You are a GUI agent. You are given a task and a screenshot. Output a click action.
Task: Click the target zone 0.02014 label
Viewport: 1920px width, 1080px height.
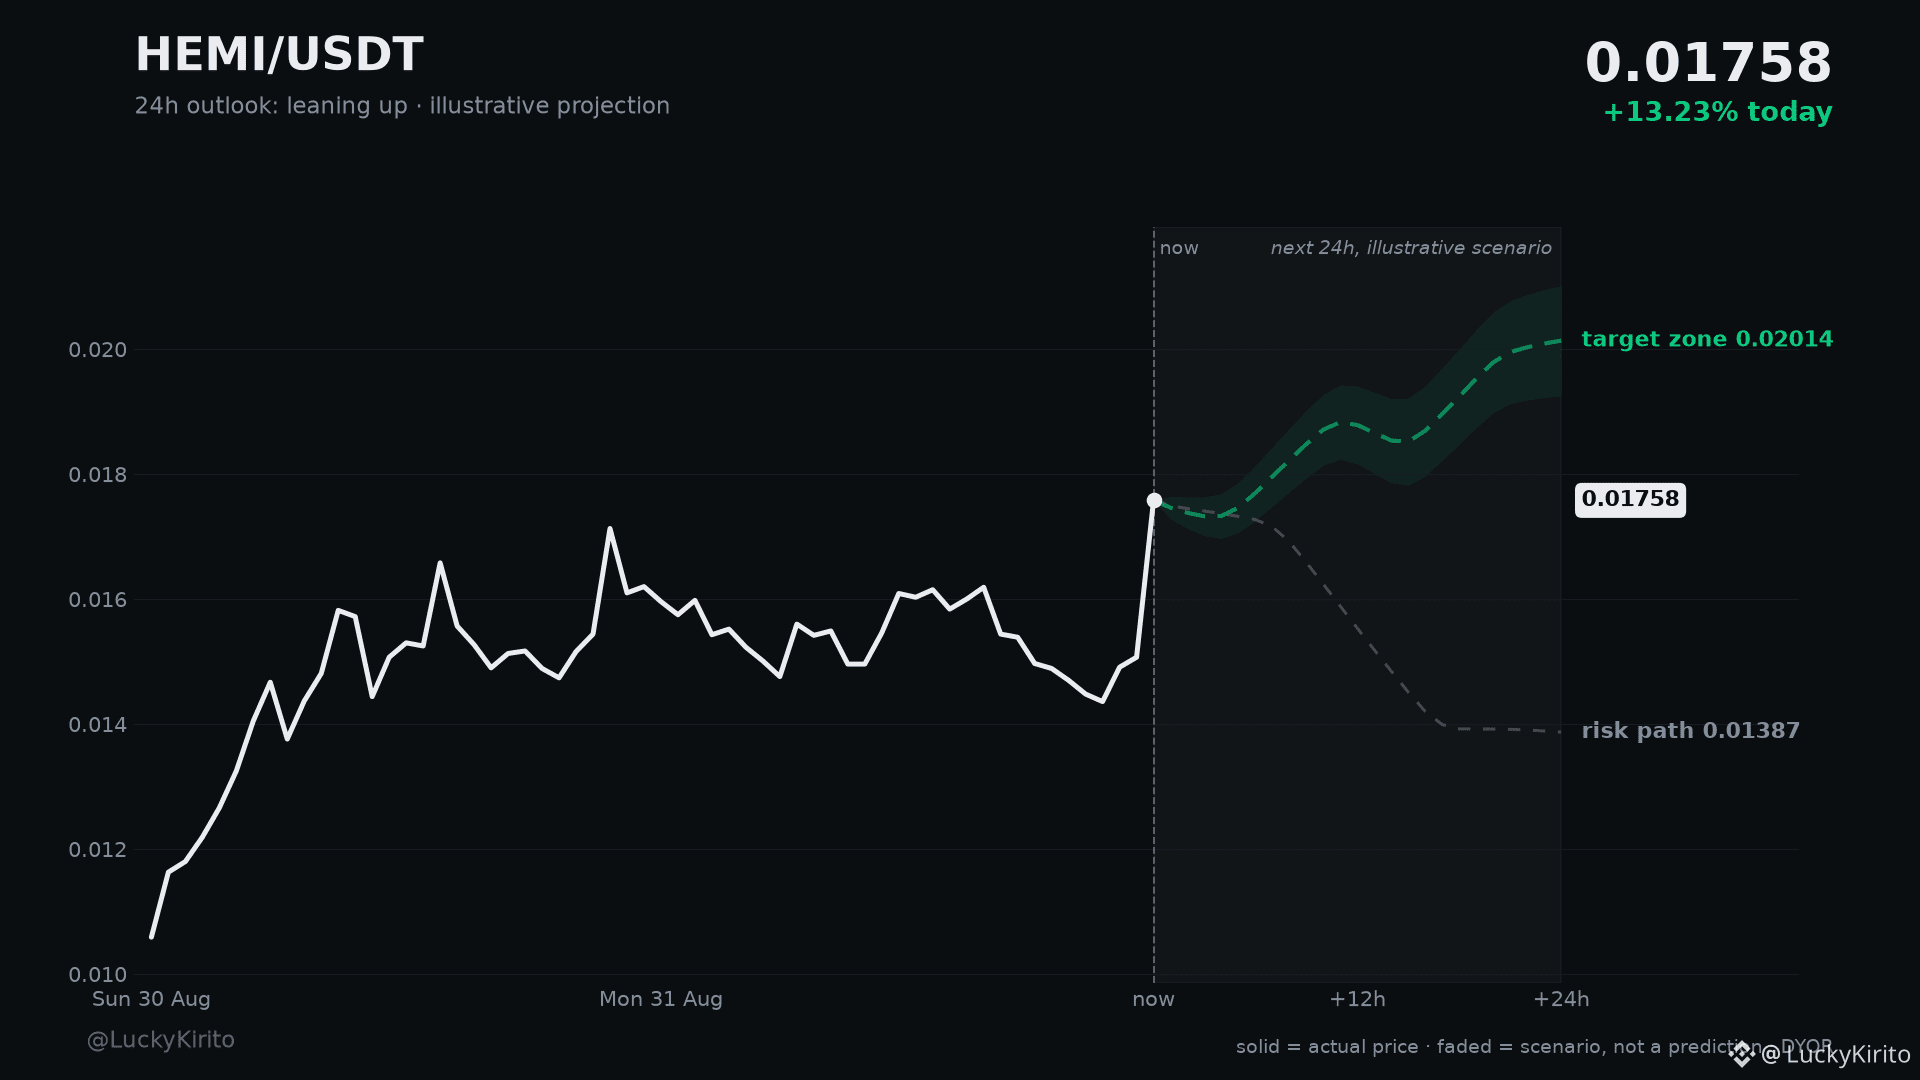click(1707, 339)
